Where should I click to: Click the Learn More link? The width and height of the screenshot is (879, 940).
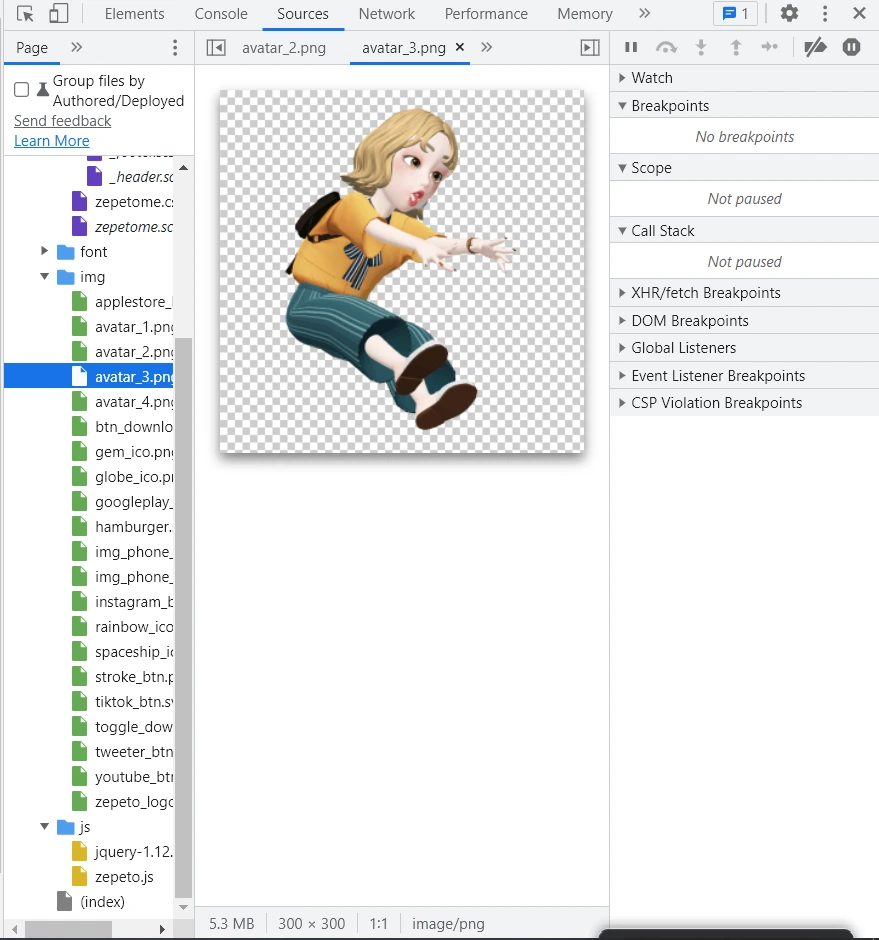tap(52, 141)
